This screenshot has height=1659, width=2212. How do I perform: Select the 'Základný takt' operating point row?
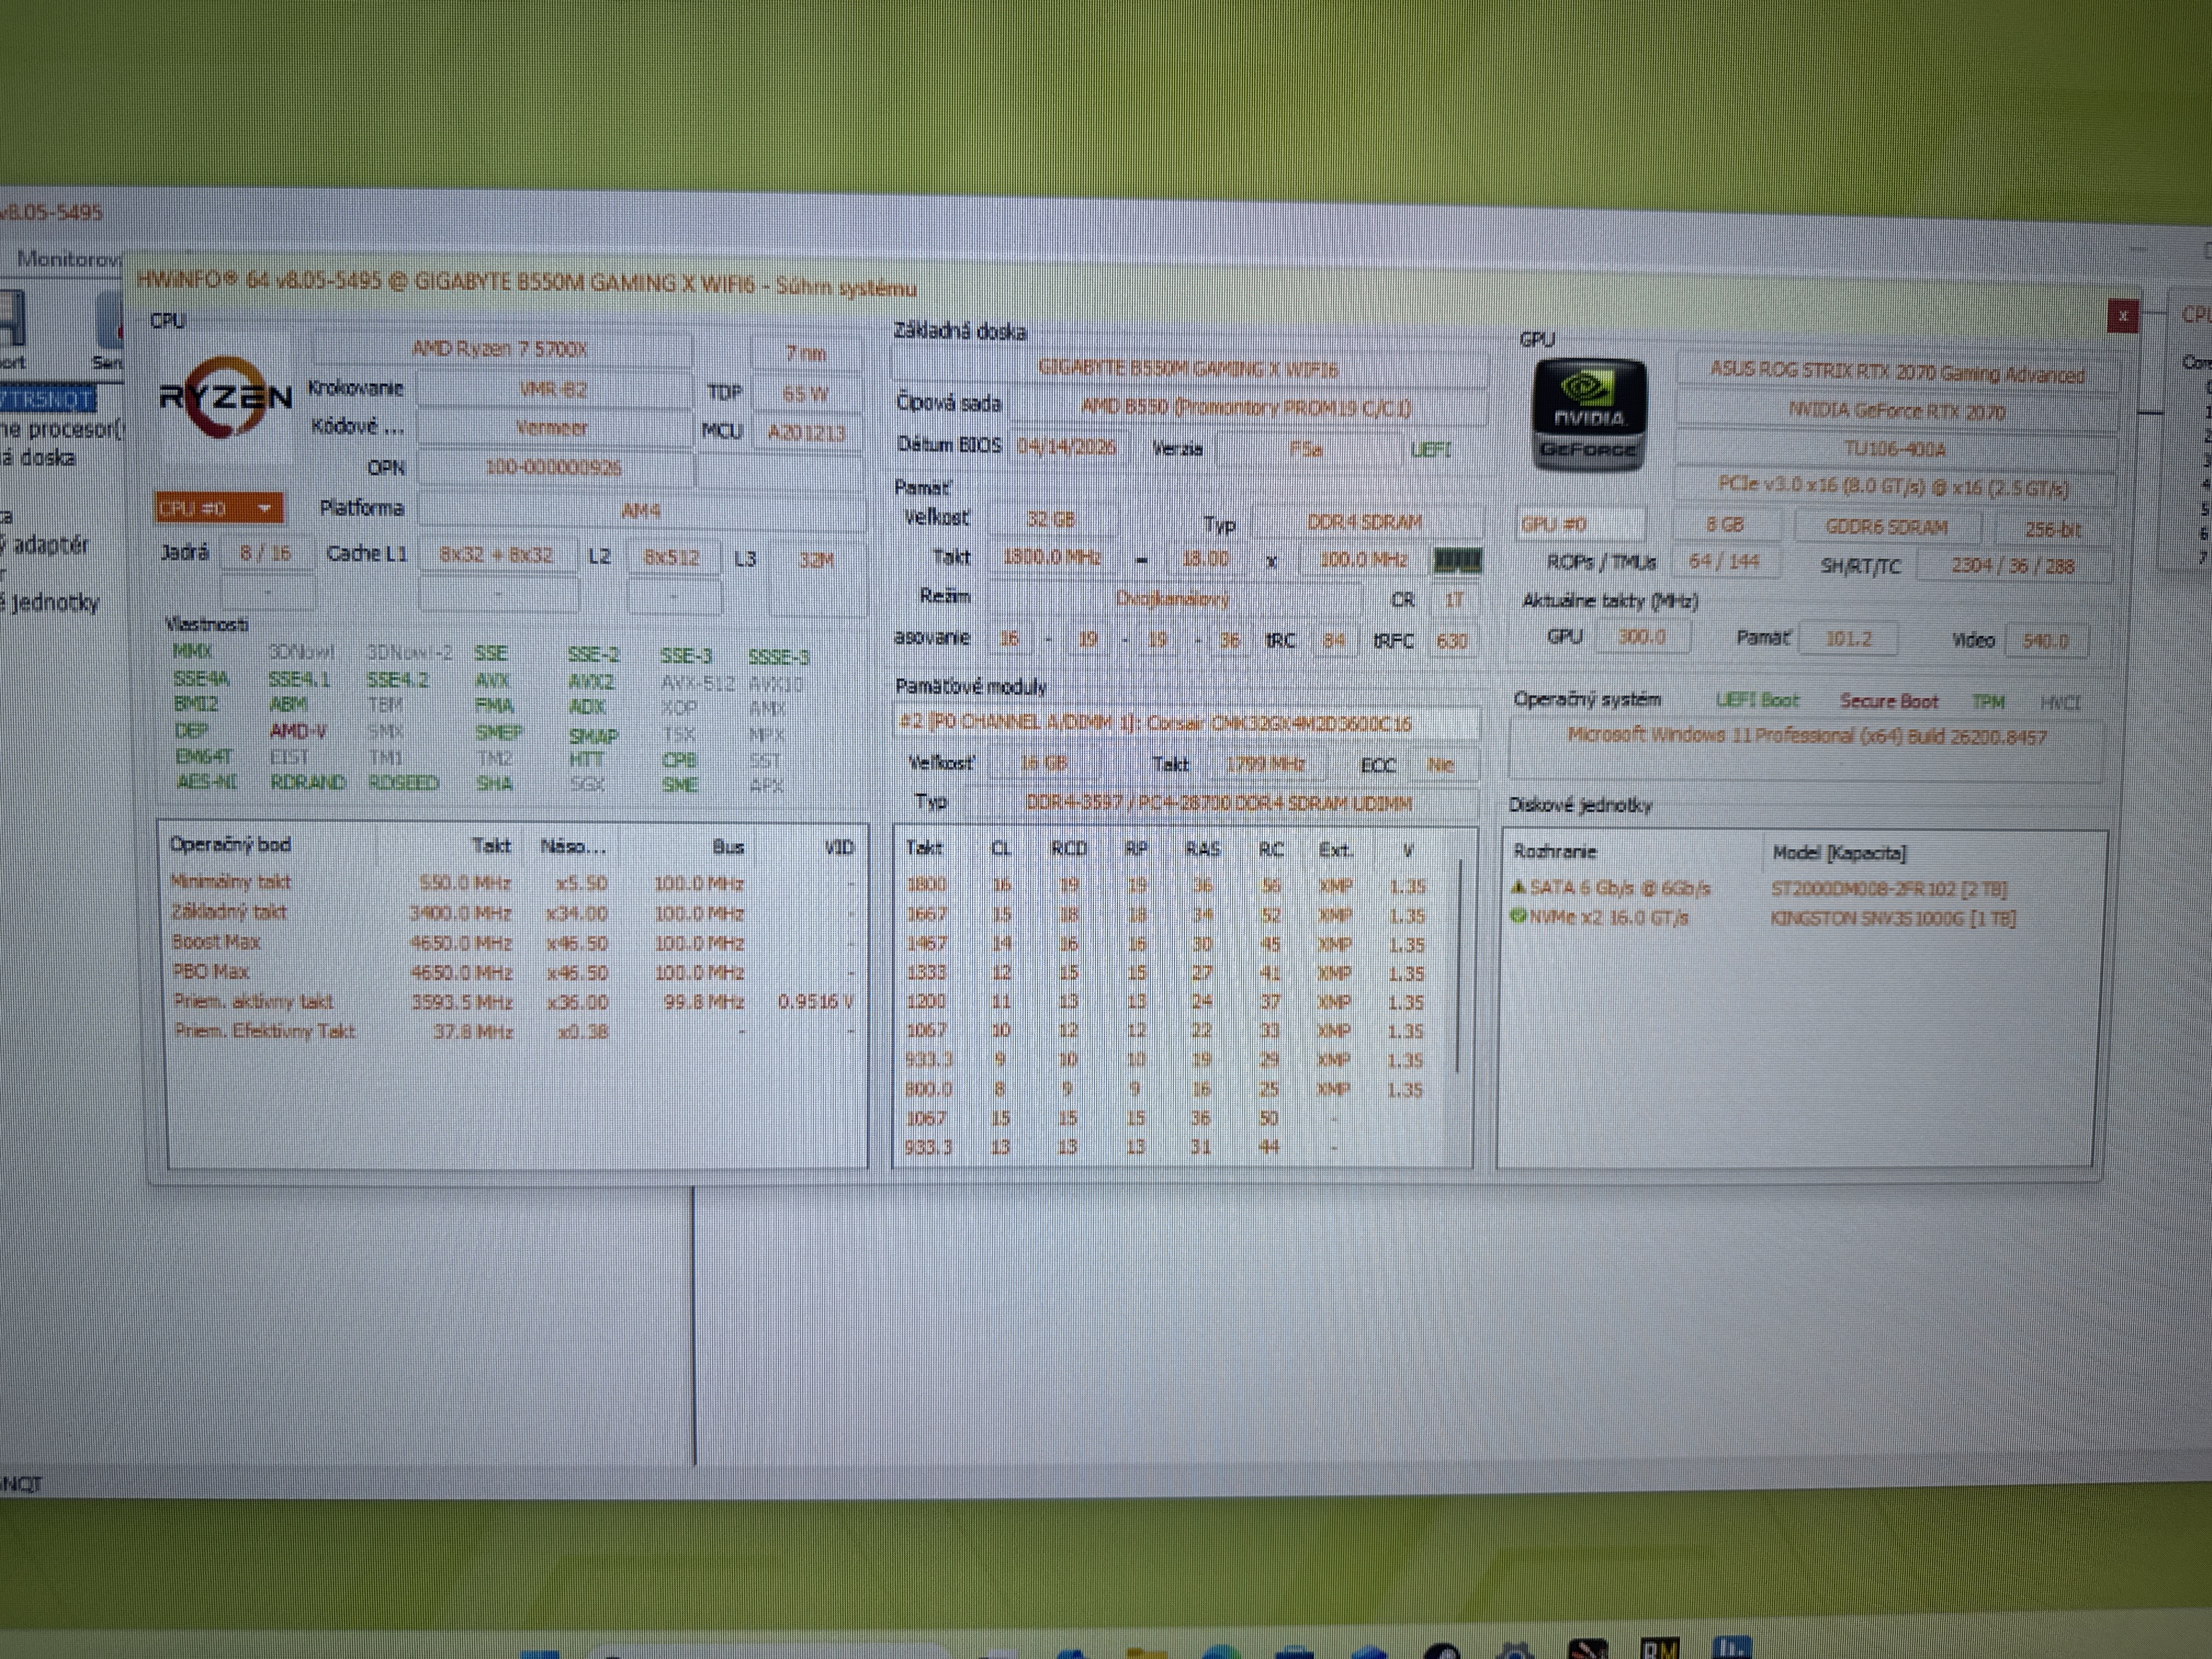[x=512, y=913]
